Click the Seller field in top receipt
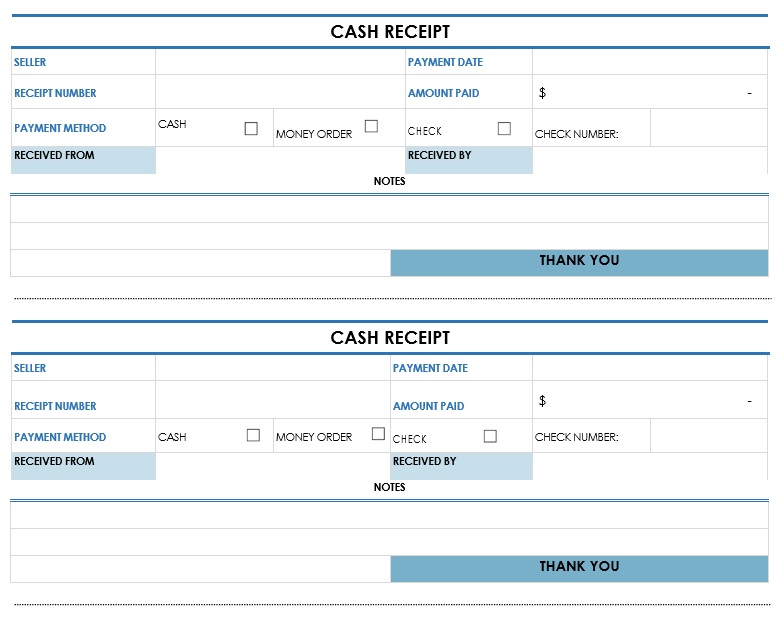The image size is (784, 621). point(279,62)
